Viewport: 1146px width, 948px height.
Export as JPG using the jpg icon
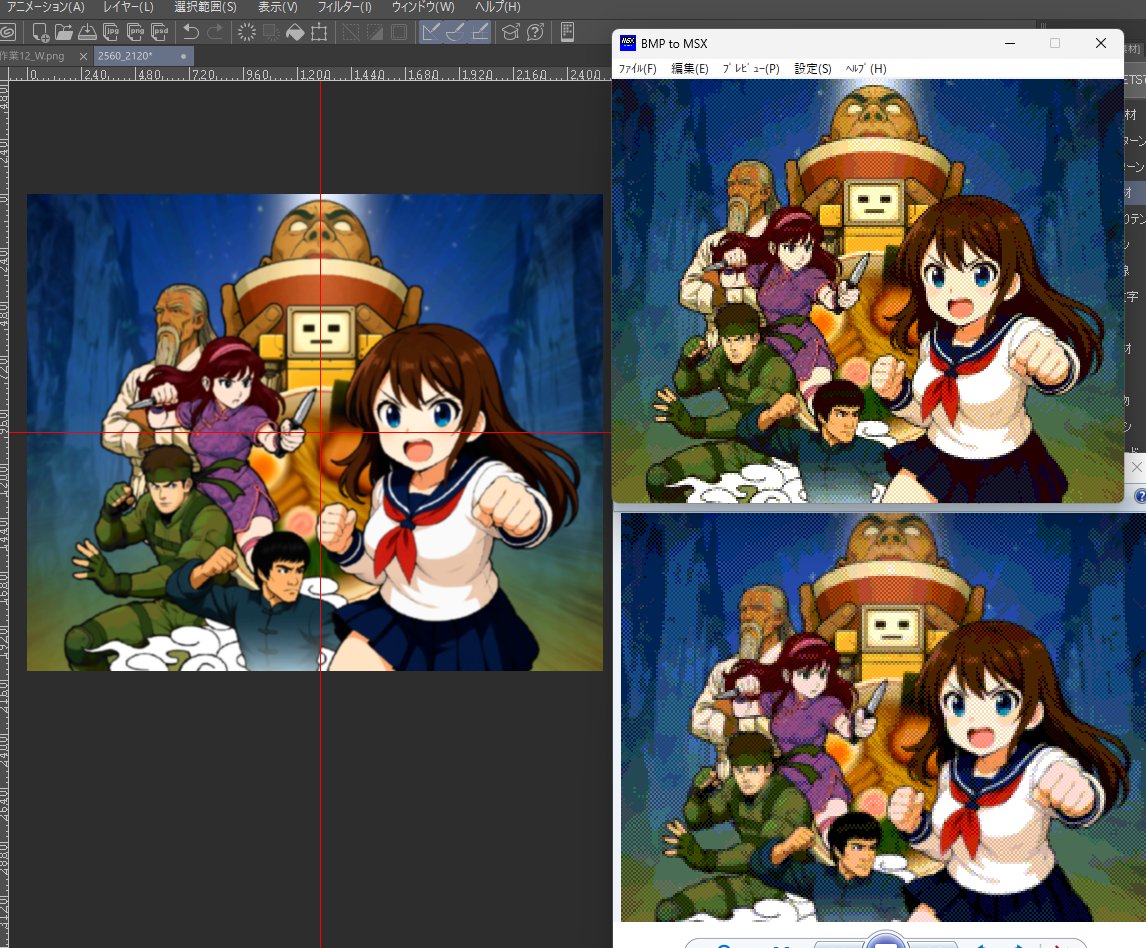point(111,32)
